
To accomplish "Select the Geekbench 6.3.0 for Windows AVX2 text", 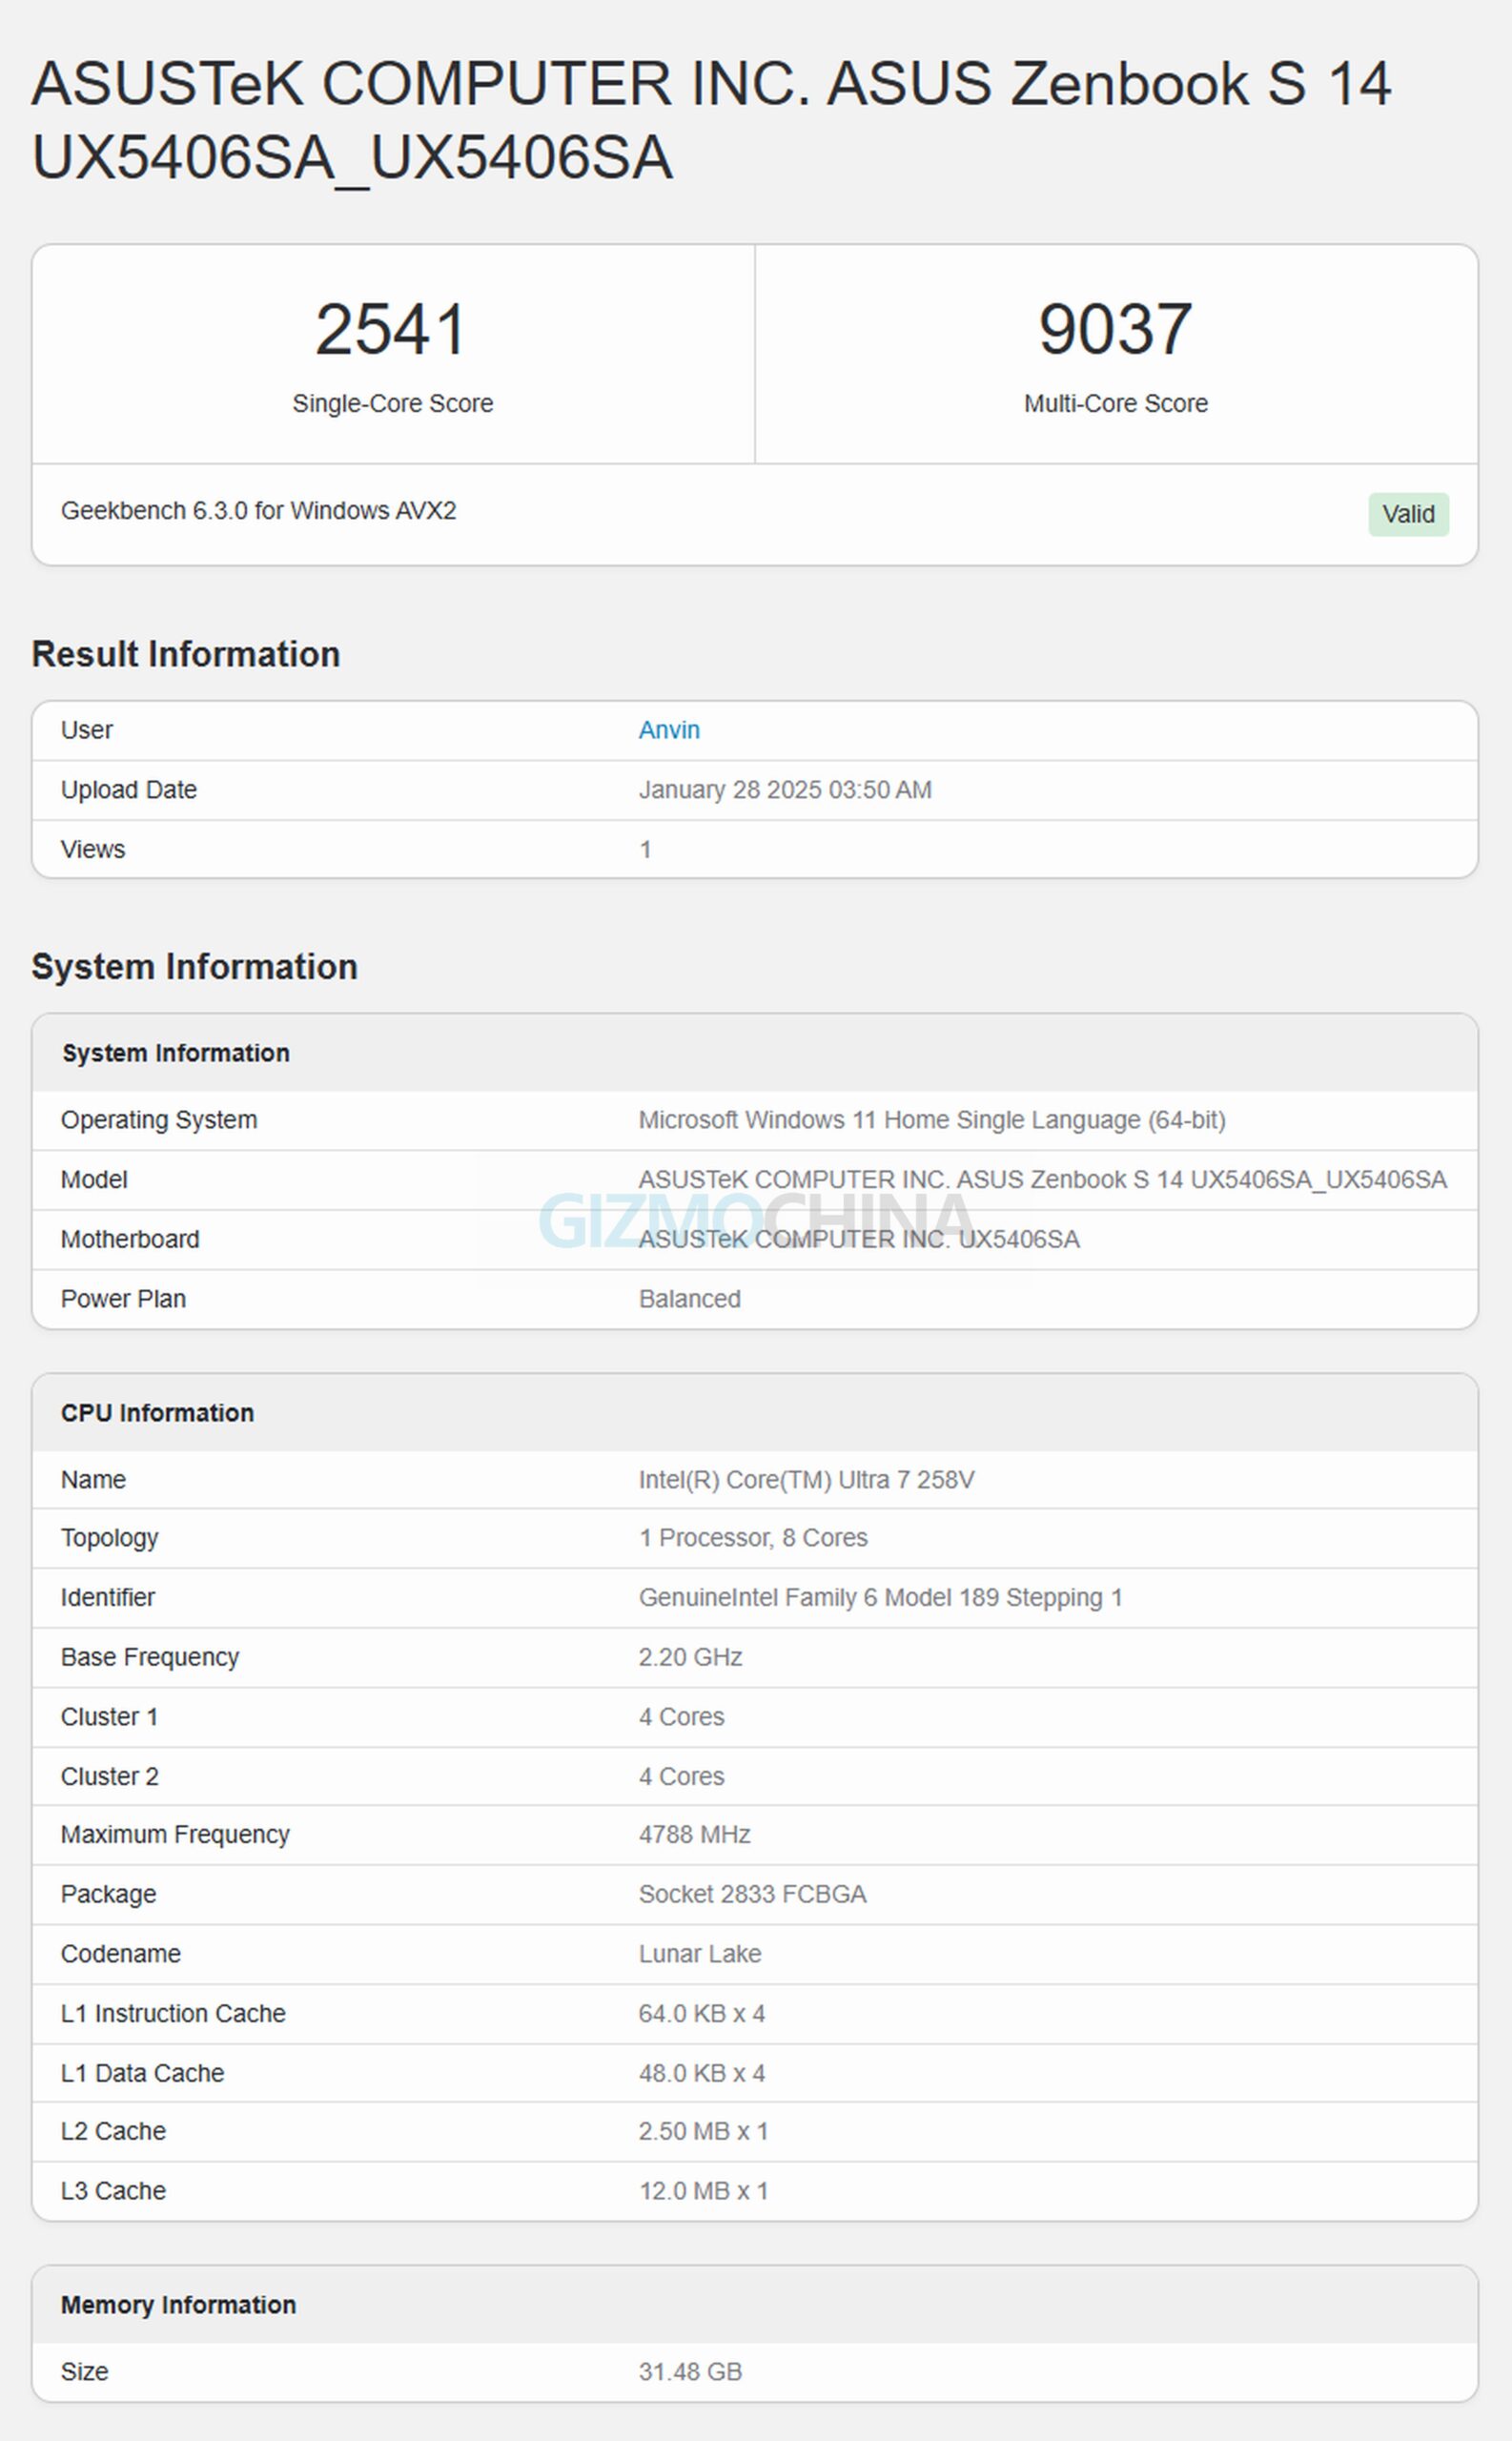I will pos(258,511).
